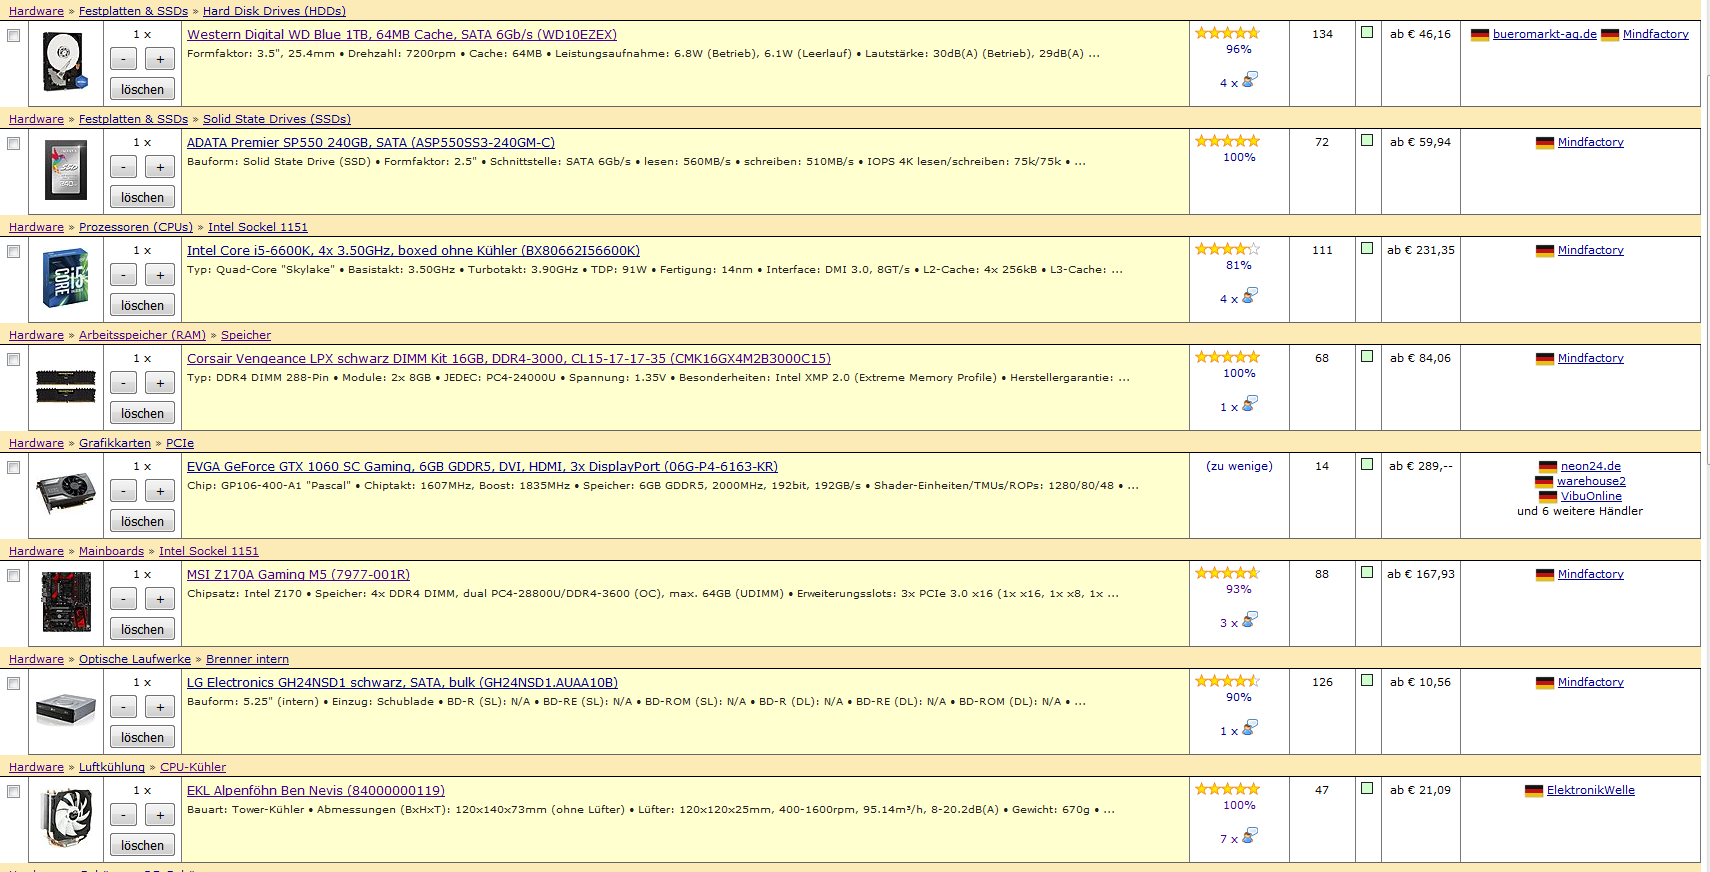Click the star rating of WD Blue

(1227, 33)
